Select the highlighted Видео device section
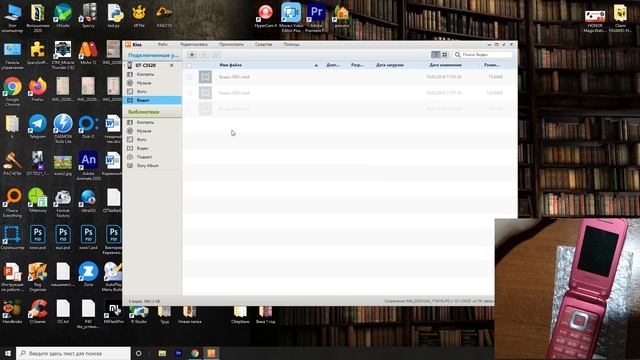 point(152,100)
